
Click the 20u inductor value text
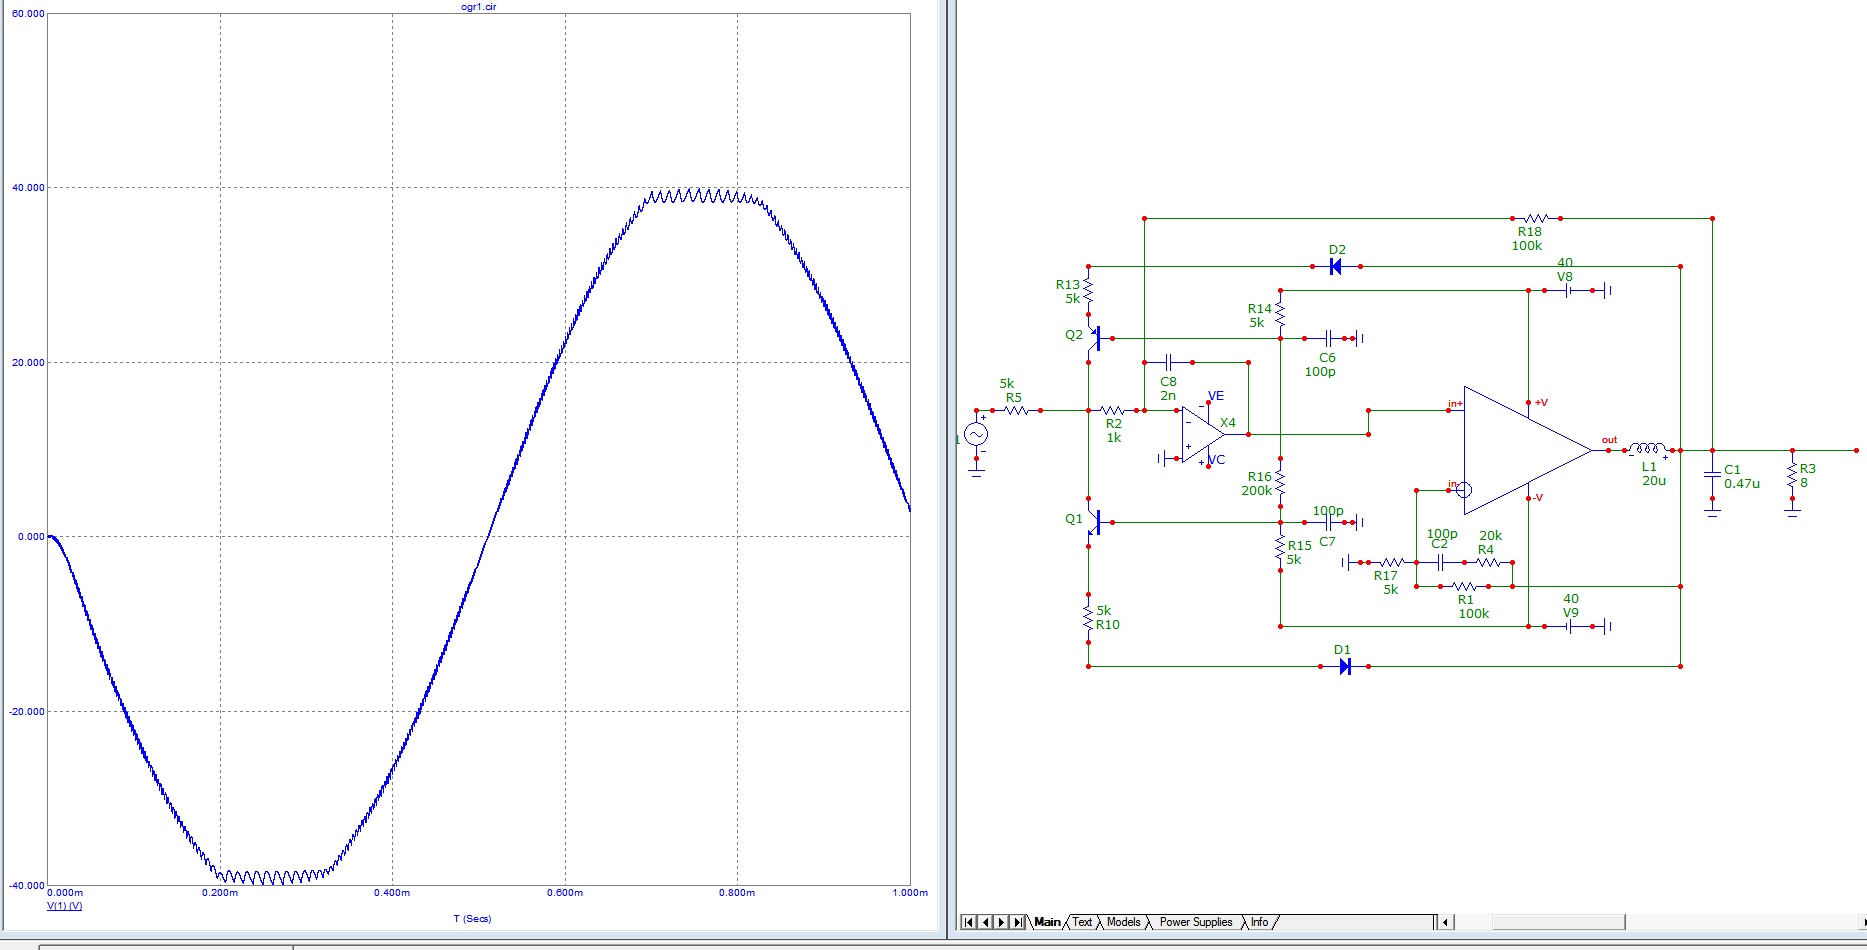tap(1654, 480)
